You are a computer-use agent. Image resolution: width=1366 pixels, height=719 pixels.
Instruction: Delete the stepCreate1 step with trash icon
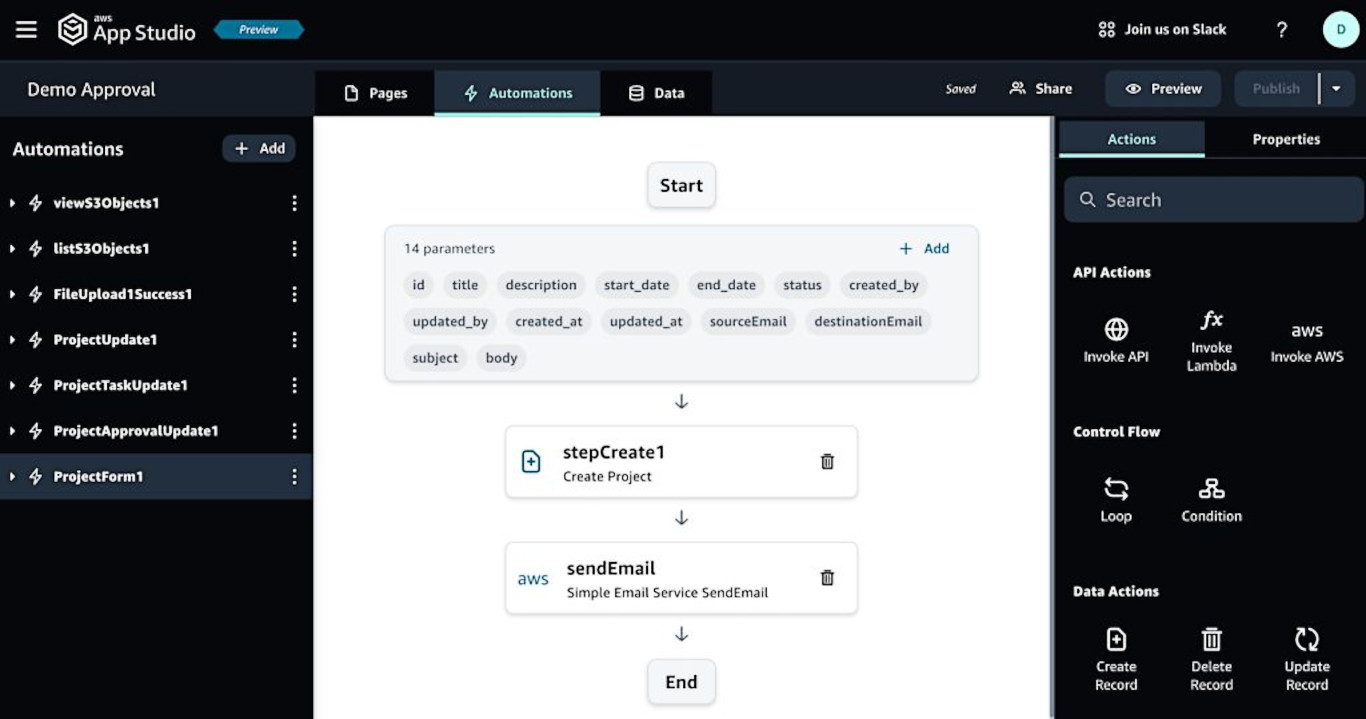pos(827,462)
